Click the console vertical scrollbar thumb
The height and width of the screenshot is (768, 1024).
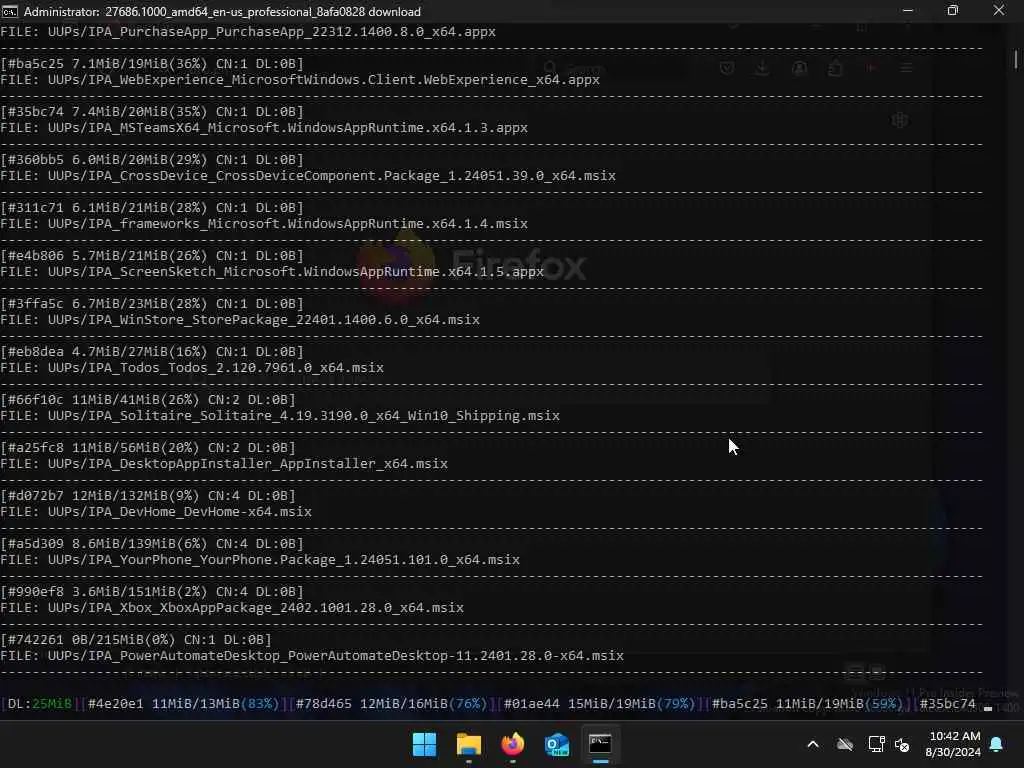[x=1016, y=59]
